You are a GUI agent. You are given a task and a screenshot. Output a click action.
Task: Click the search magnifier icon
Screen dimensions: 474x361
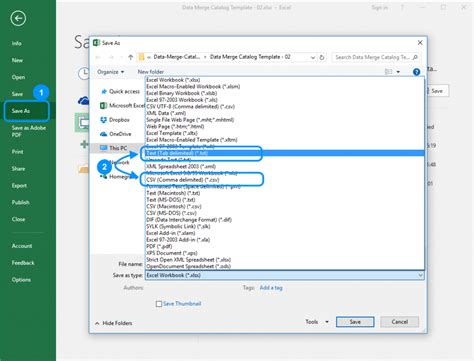(415, 57)
